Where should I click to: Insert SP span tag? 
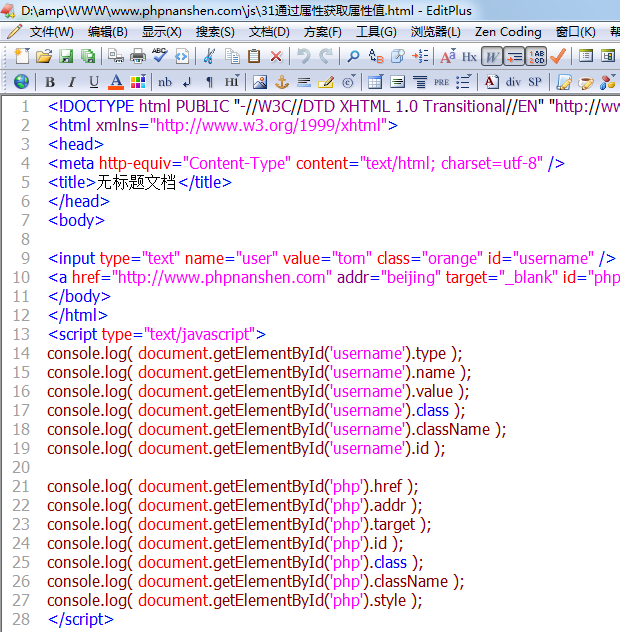(535, 82)
